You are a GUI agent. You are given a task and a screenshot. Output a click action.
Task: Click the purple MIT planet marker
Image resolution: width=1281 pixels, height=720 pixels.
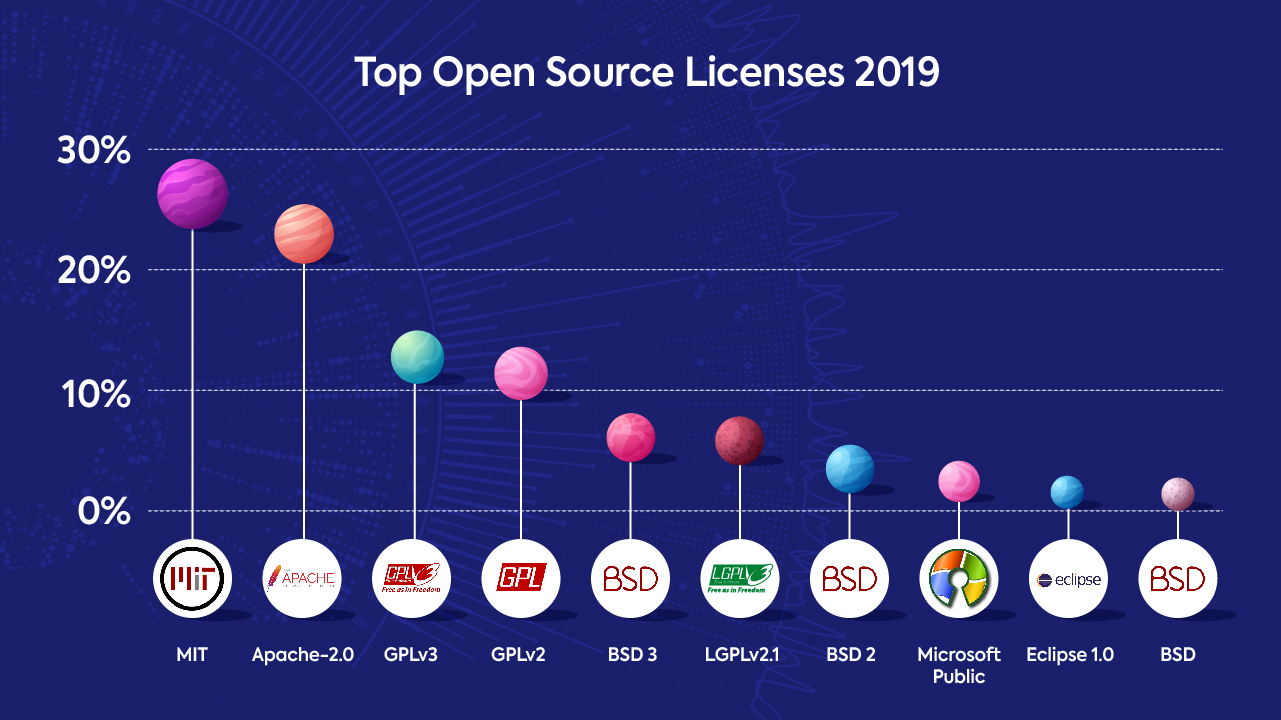click(x=192, y=193)
